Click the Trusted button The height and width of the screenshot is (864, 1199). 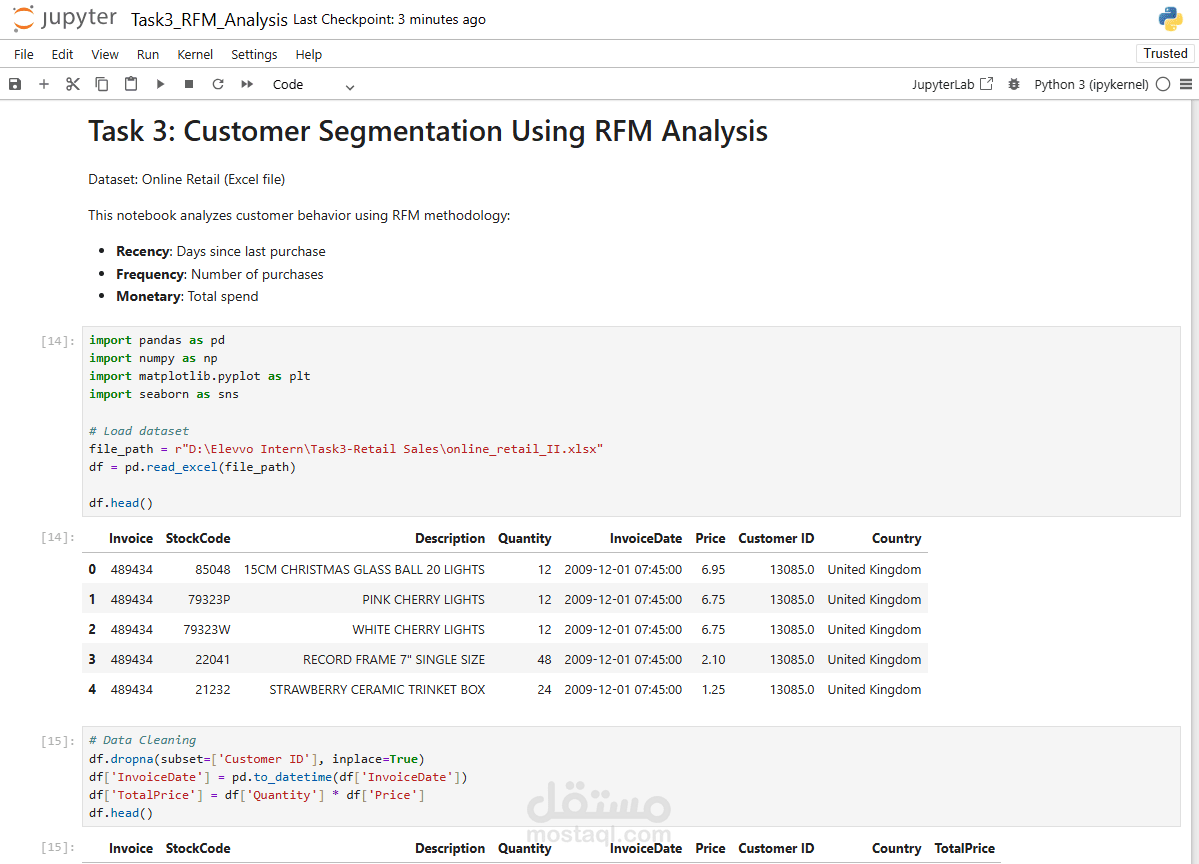(1165, 54)
